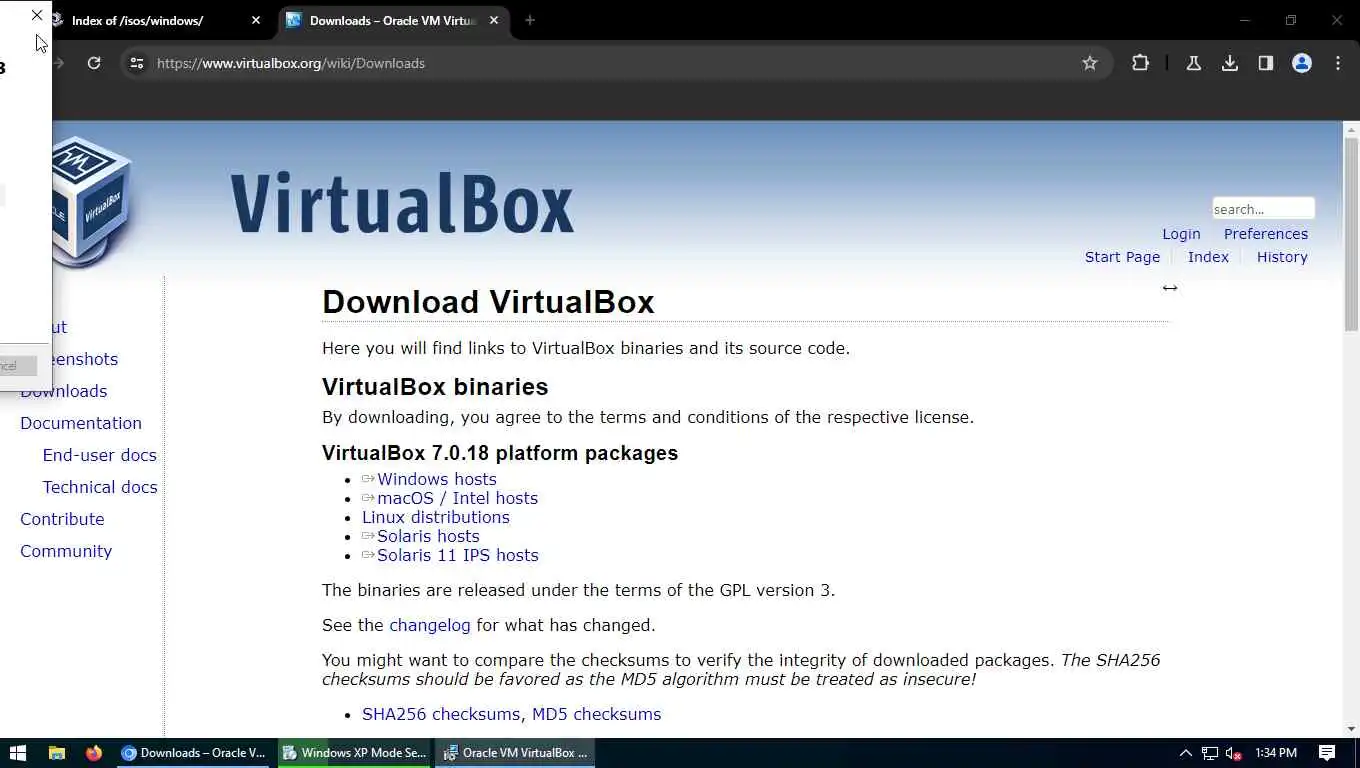Click the address bar URL

click(291, 63)
